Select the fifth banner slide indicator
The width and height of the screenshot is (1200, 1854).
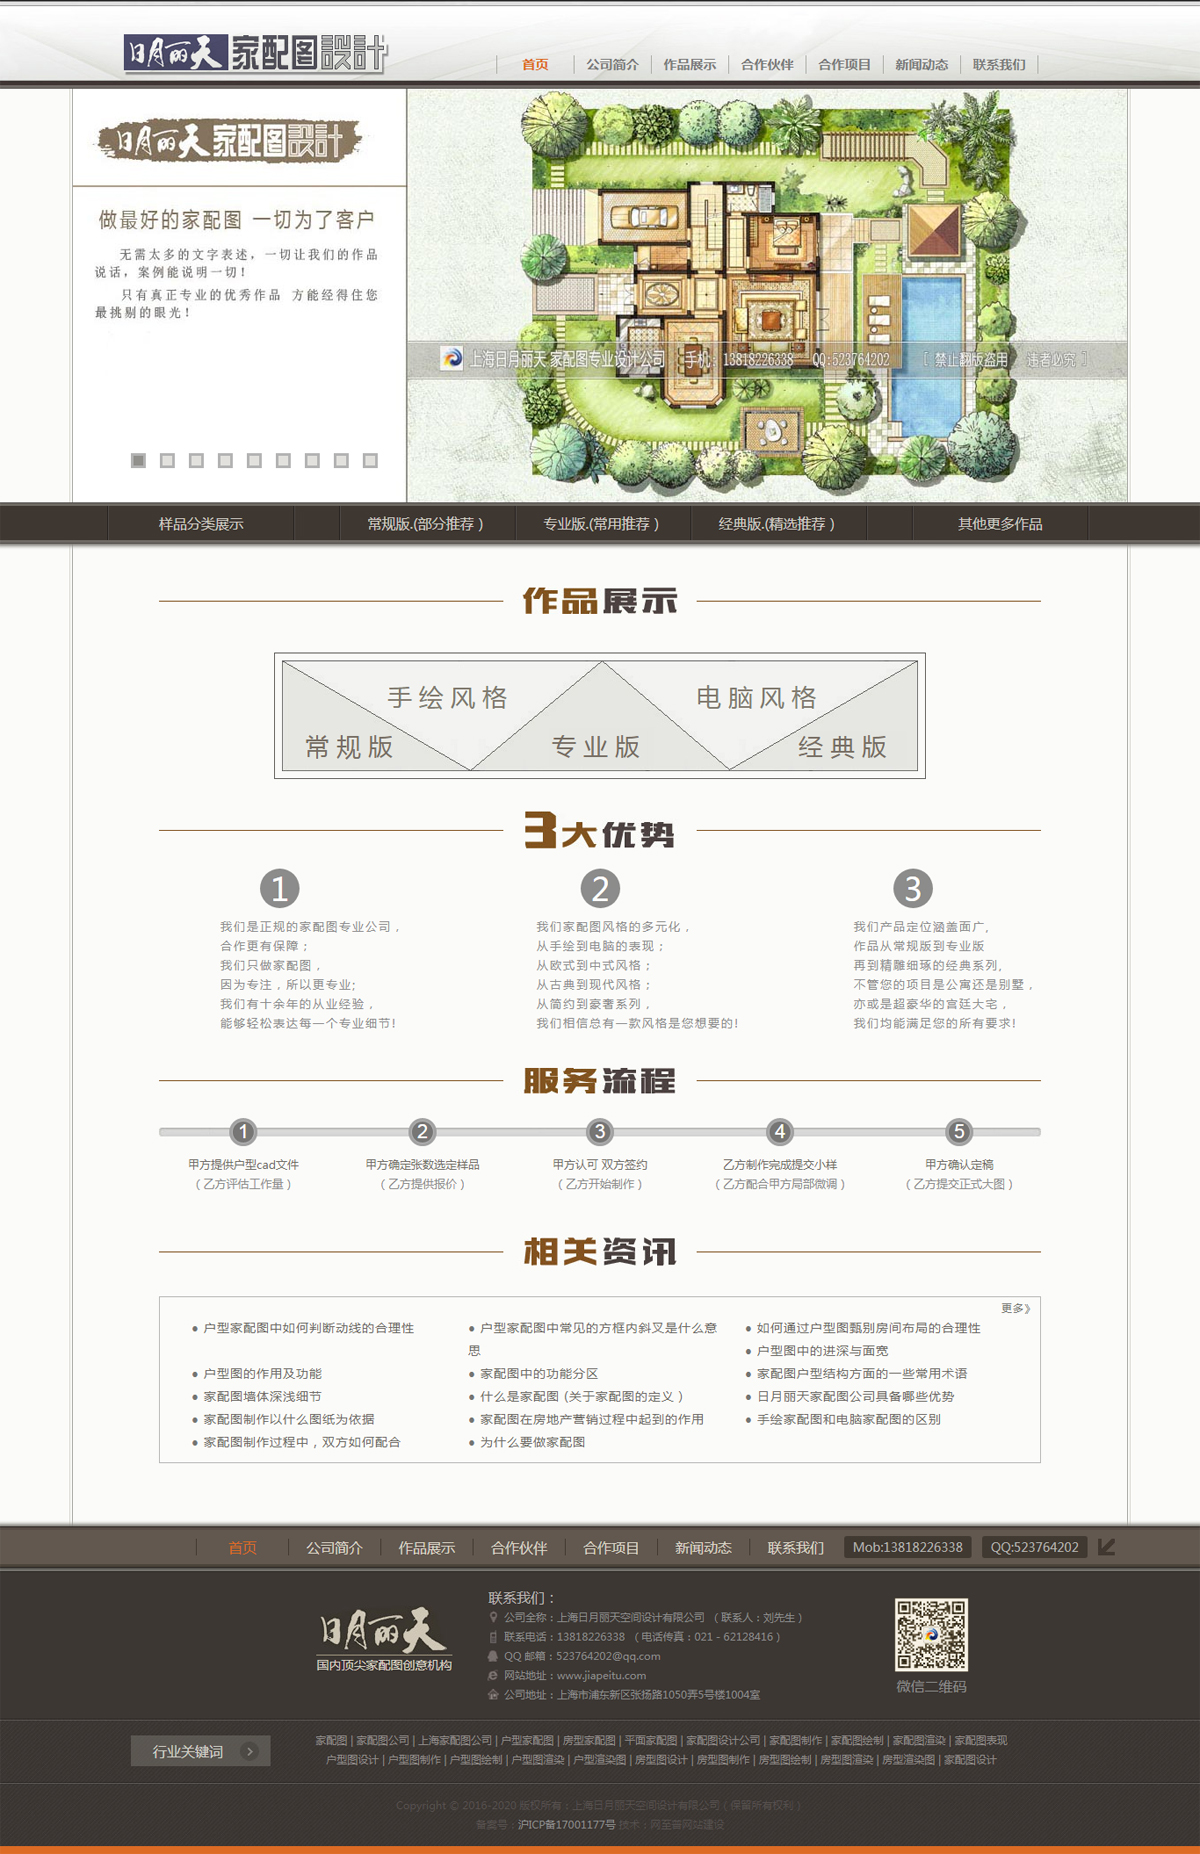pyautogui.click(x=254, y=460)
